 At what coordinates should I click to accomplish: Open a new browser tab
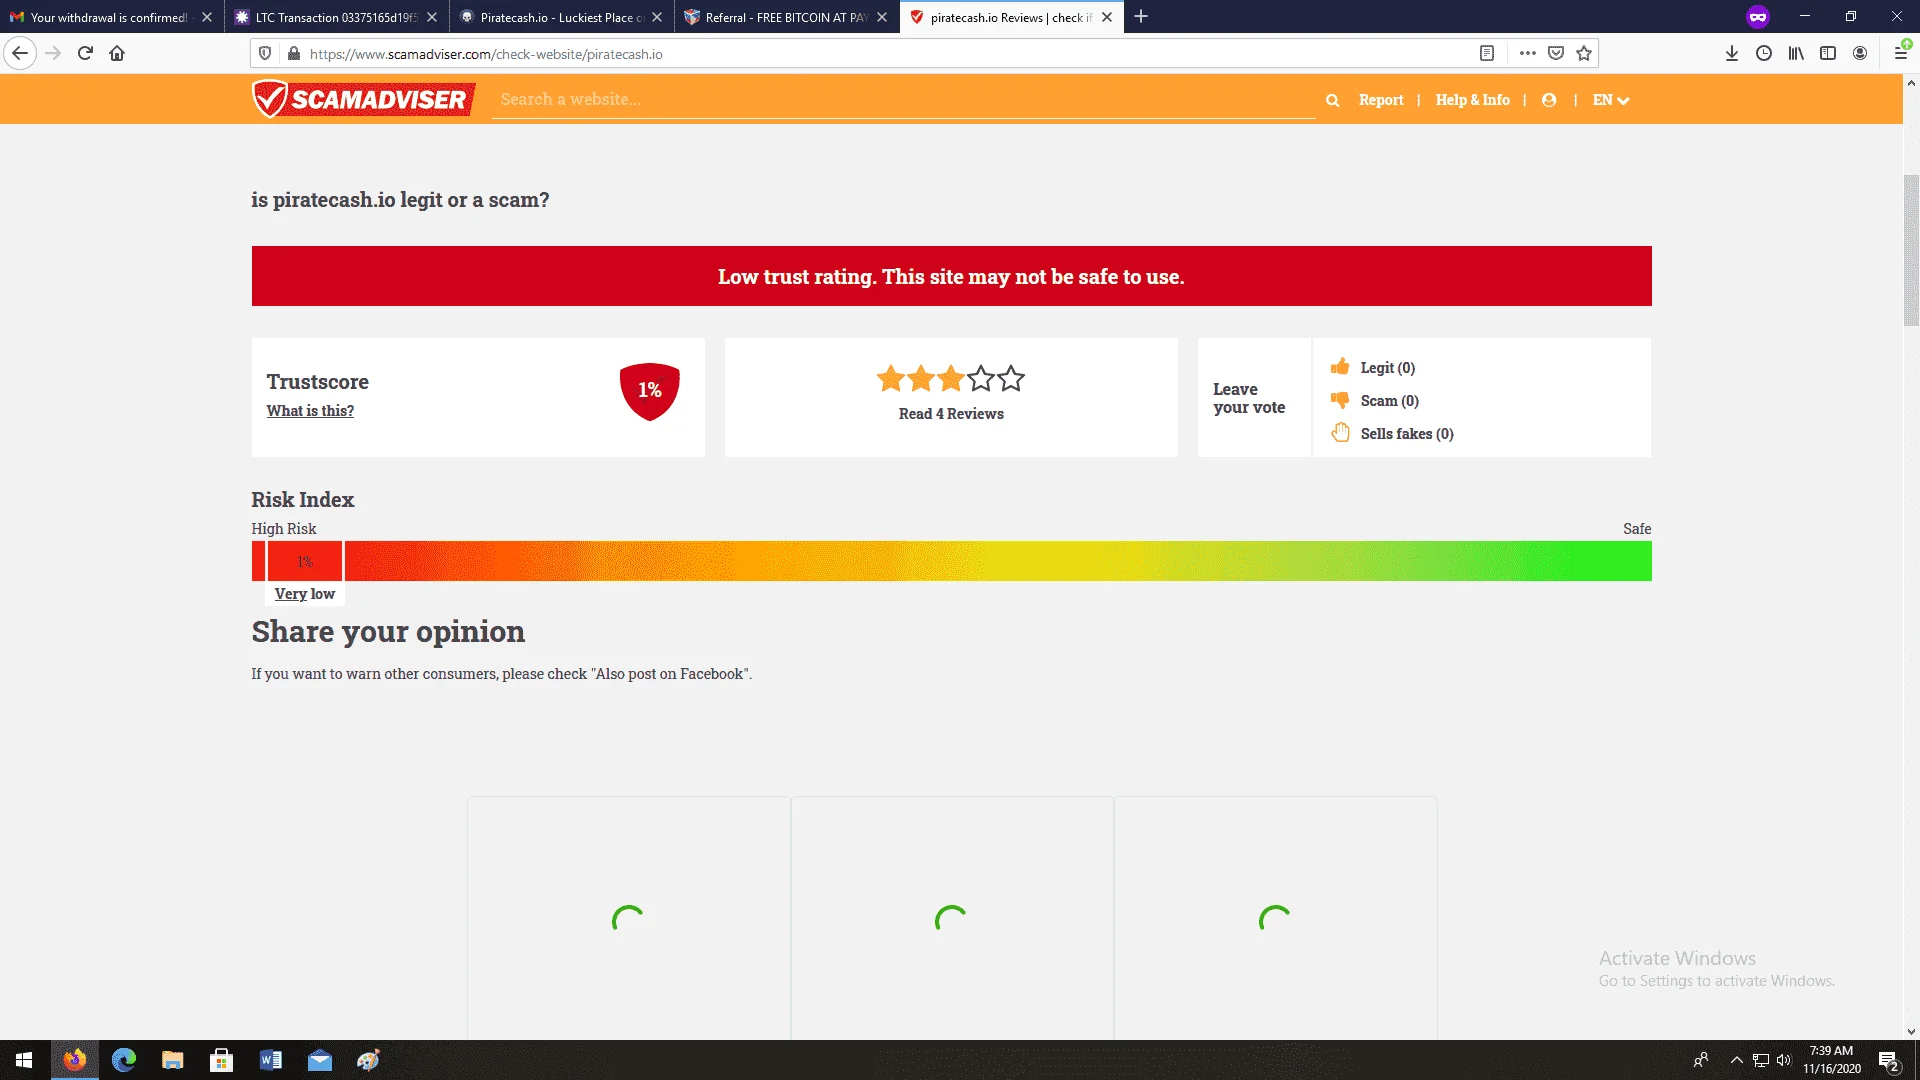[1141, 17]
